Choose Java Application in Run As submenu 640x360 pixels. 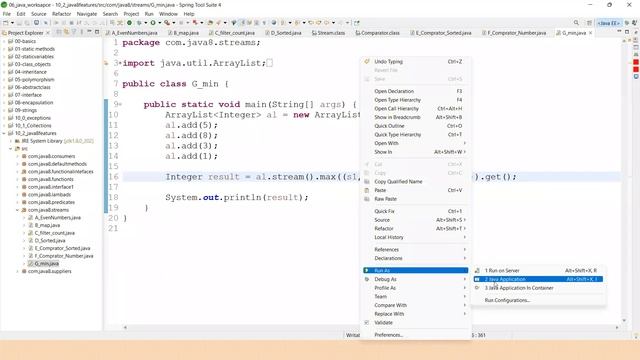coord(538,279)
